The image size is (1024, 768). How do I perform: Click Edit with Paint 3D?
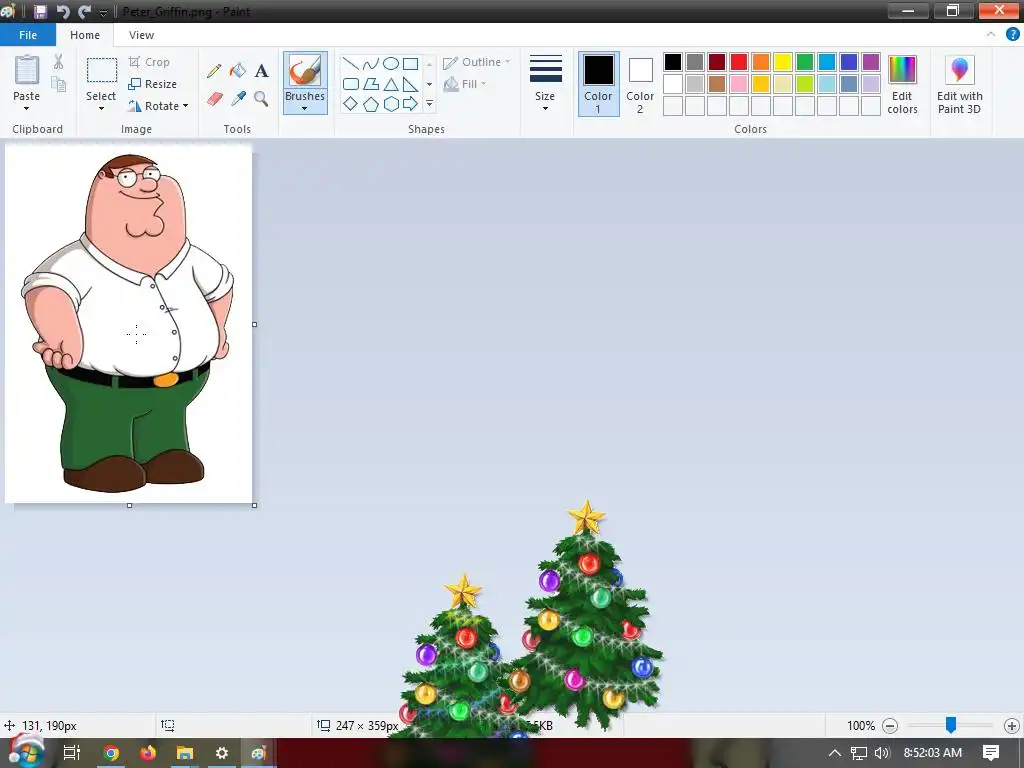click(x=959, y=84)
